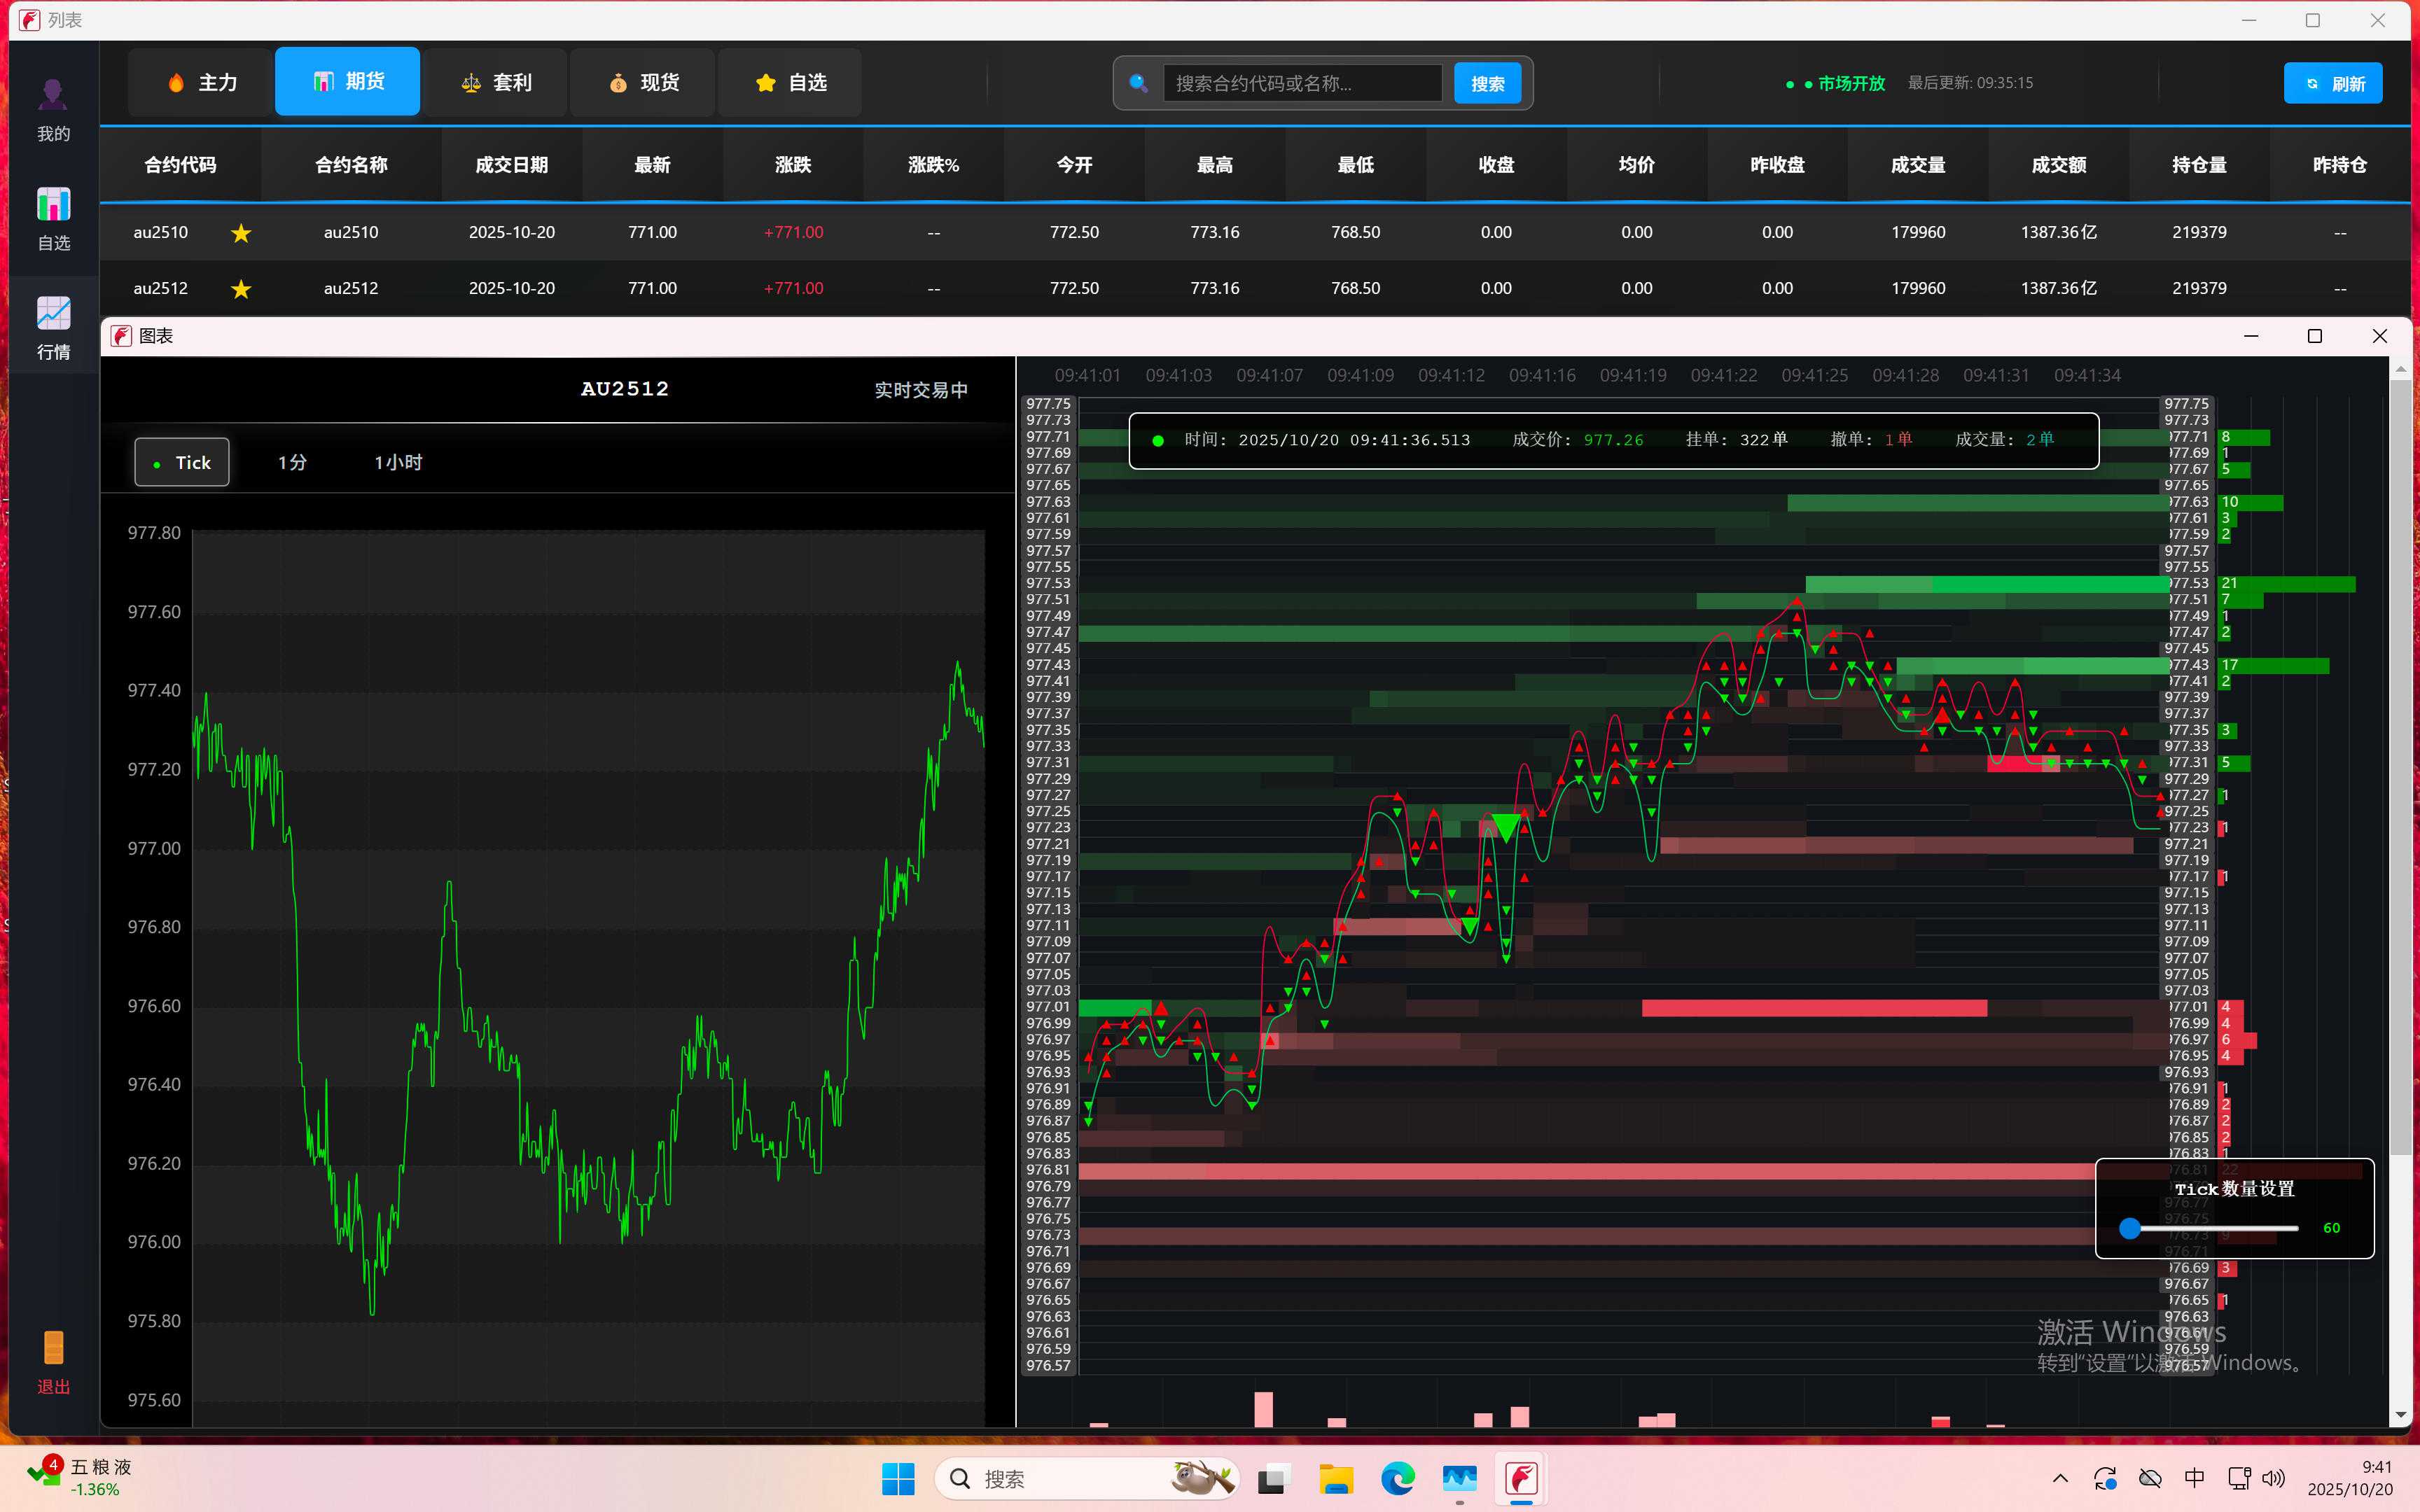Open the 套利 arbitrage tab
The height and width of the screenshot is (1512, 2420).
(x=496, y=83)
